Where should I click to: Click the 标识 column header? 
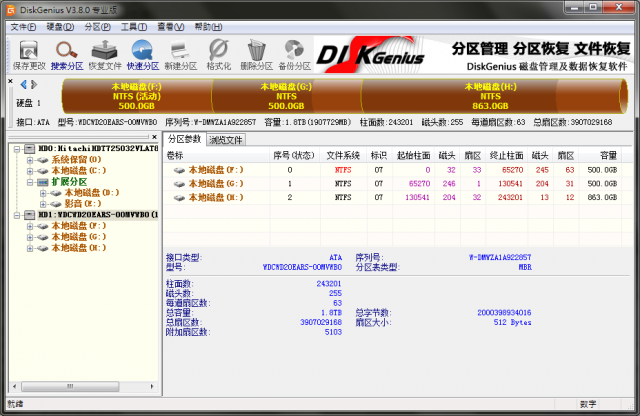click(379, 156)
